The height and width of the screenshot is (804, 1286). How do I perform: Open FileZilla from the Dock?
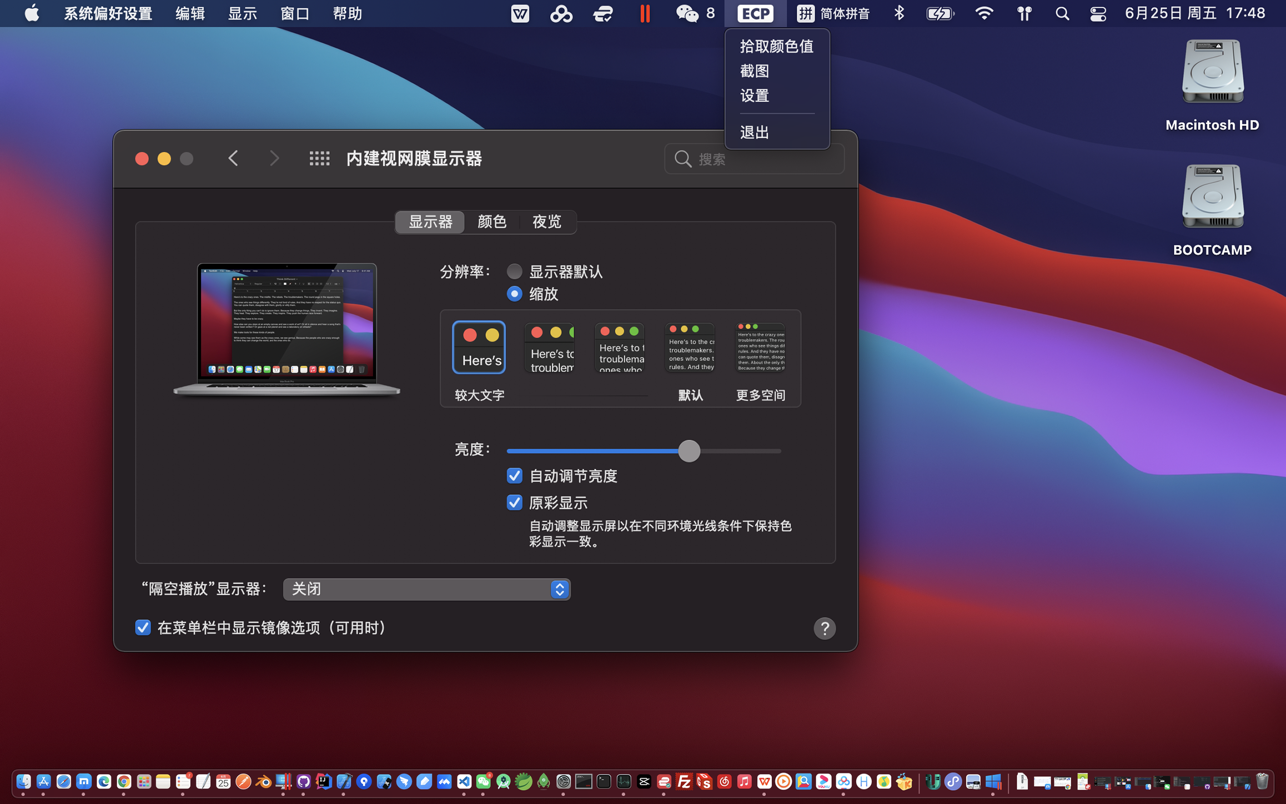(x=684, y=782)
